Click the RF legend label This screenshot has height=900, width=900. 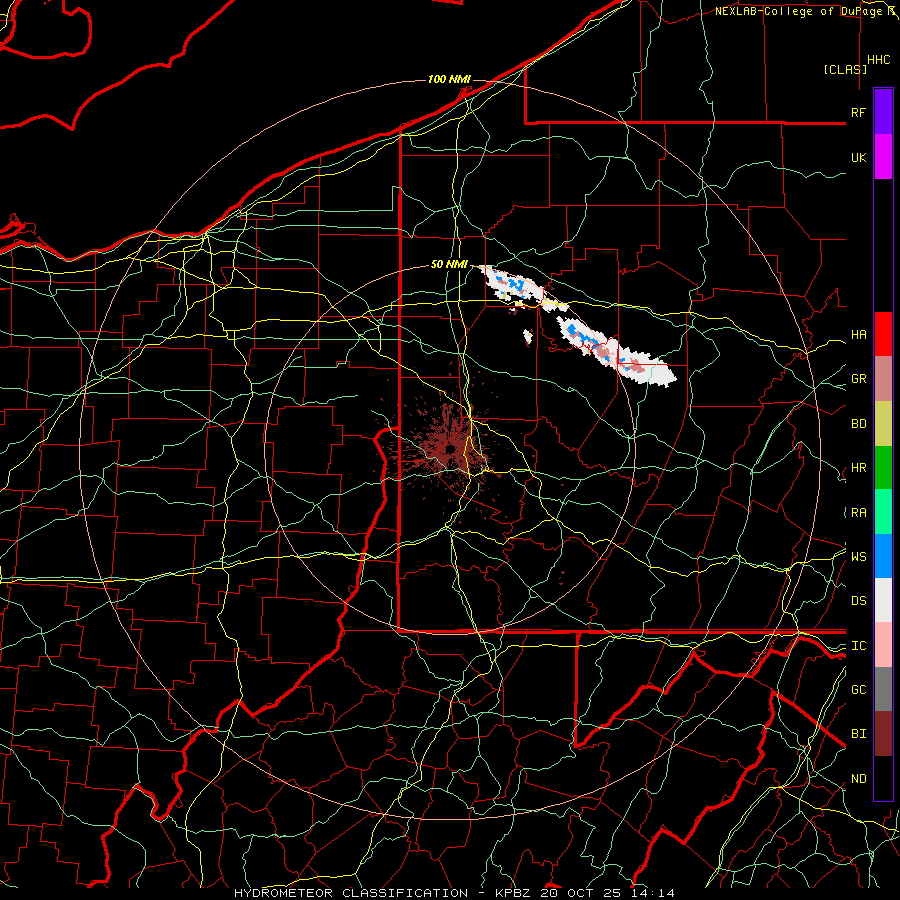(x=858, y=112)
